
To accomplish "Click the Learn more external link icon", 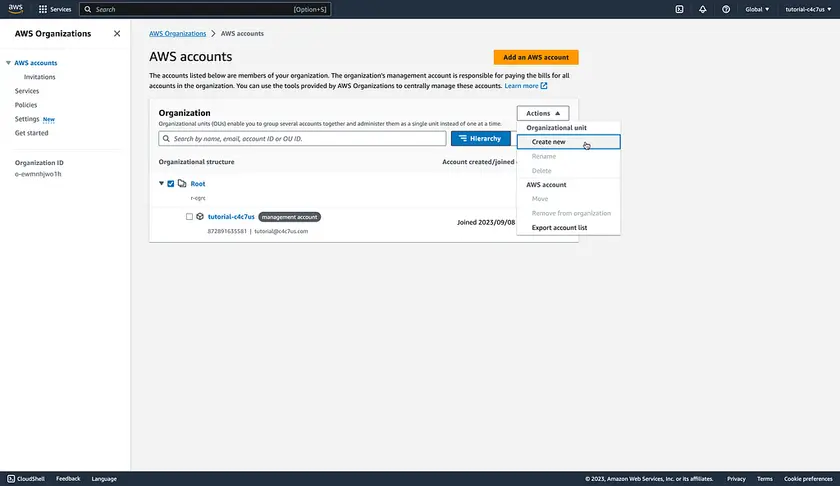I will [x=544, y=86].
